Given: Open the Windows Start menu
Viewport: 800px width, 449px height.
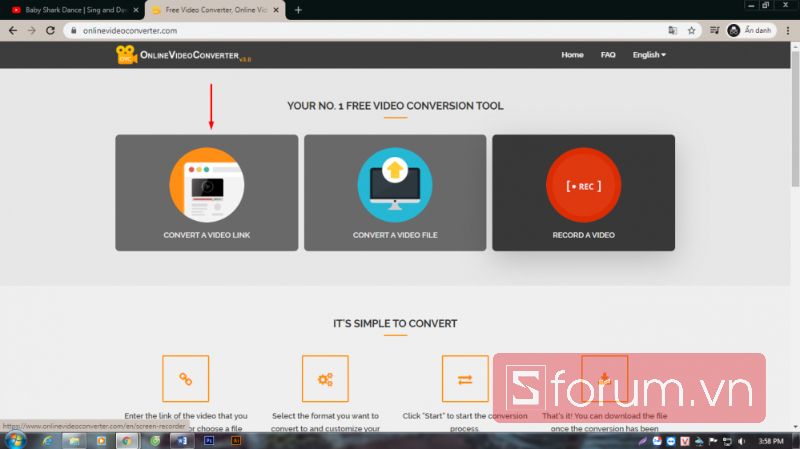Looking at the screenshot, I should (14, 440).
